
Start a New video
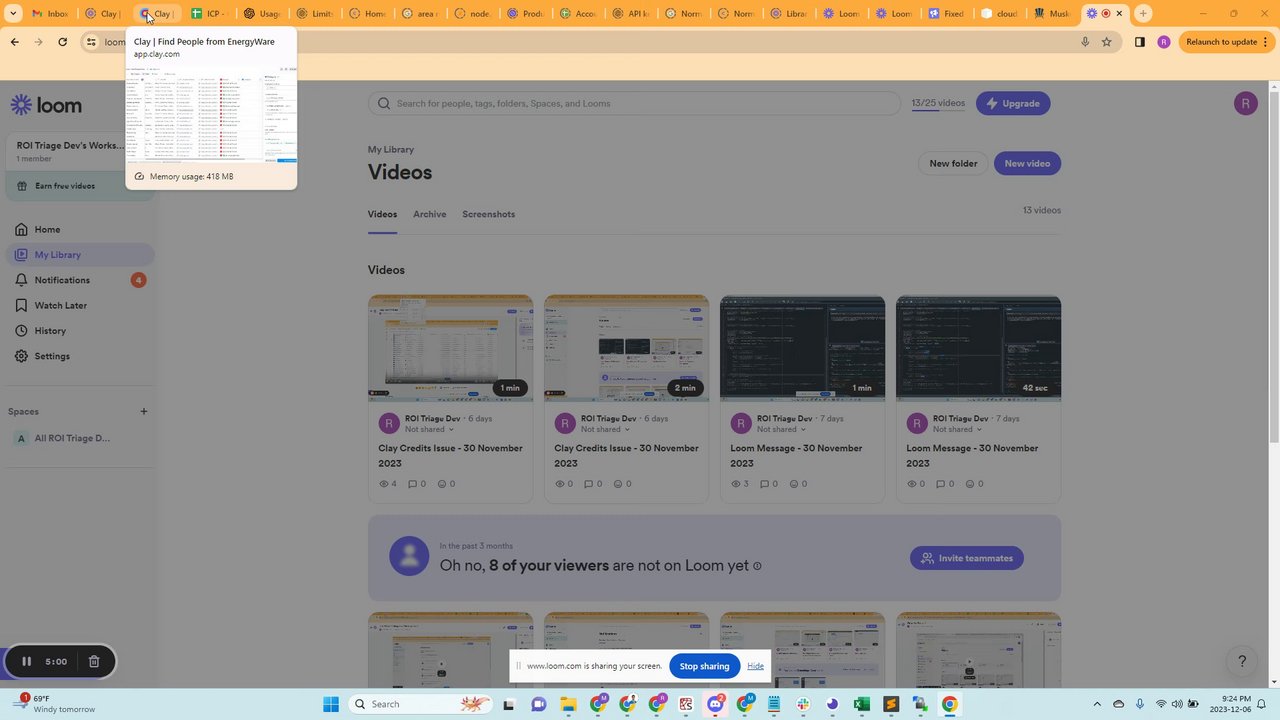click(x=1027, y=163)
